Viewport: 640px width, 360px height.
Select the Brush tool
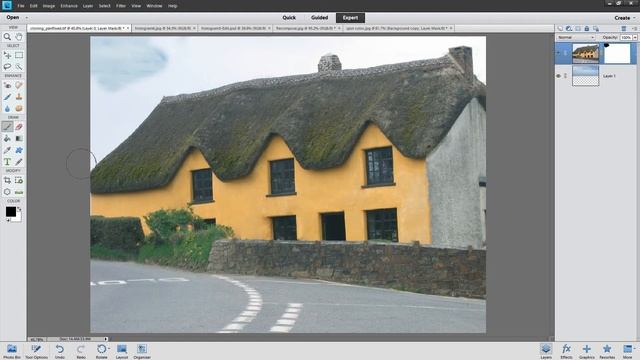(x=7, y=127)
